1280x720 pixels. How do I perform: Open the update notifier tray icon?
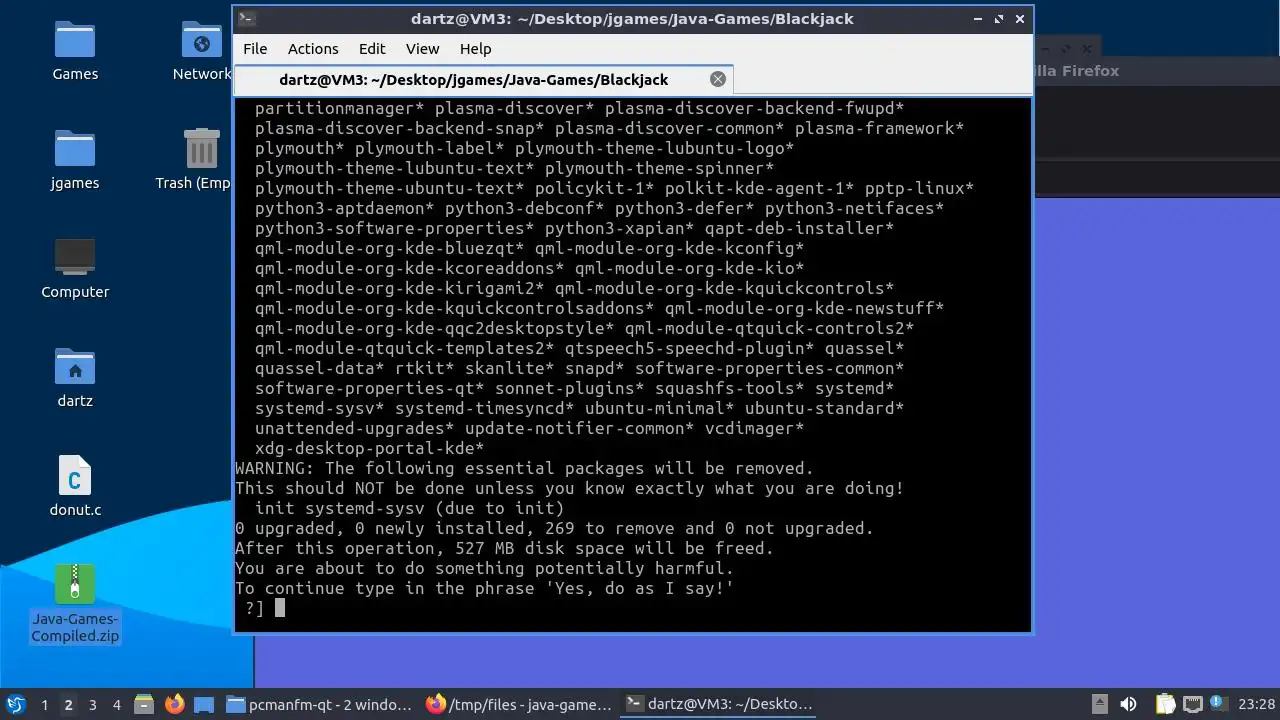[x=1218, y=704]
